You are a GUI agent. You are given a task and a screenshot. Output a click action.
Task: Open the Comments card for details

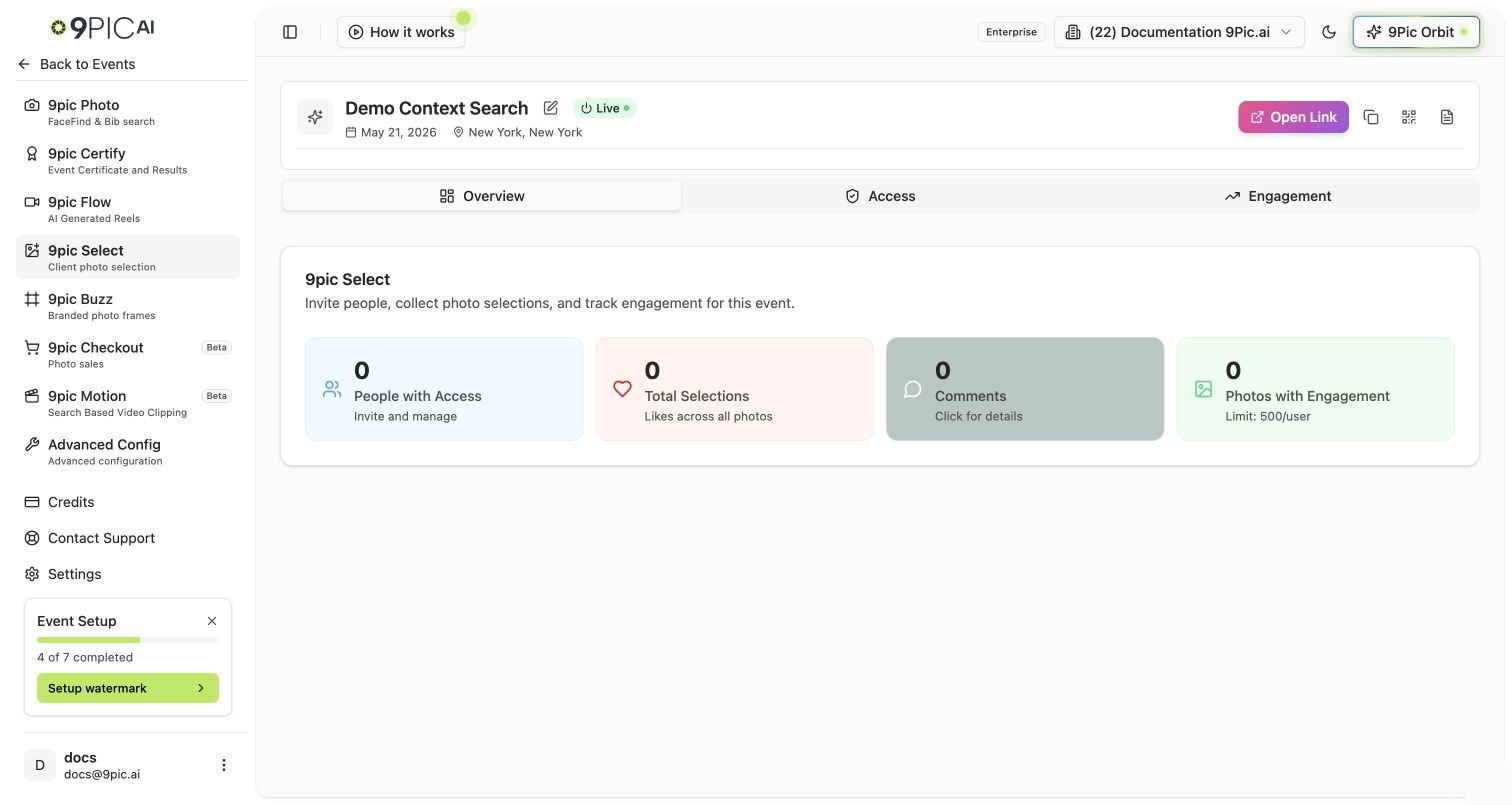(1025, 389)
